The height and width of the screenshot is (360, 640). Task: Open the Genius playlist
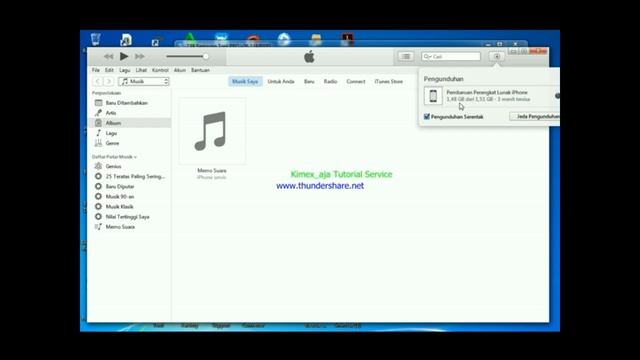coord(129,166)
